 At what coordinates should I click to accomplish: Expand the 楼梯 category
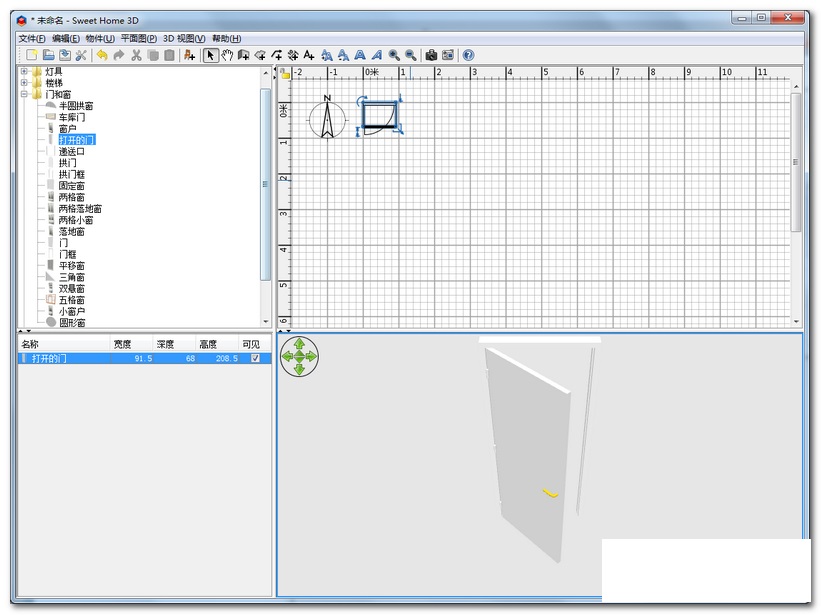coord(24,83)
